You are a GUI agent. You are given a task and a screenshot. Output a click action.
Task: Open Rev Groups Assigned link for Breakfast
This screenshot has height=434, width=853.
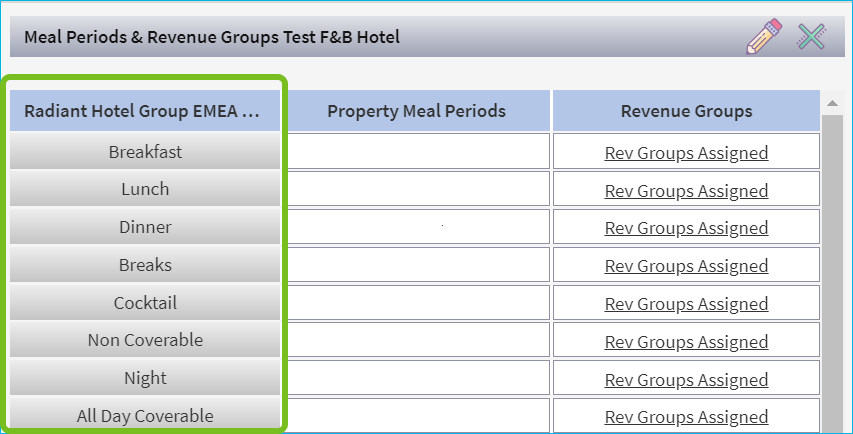[686, 152]
